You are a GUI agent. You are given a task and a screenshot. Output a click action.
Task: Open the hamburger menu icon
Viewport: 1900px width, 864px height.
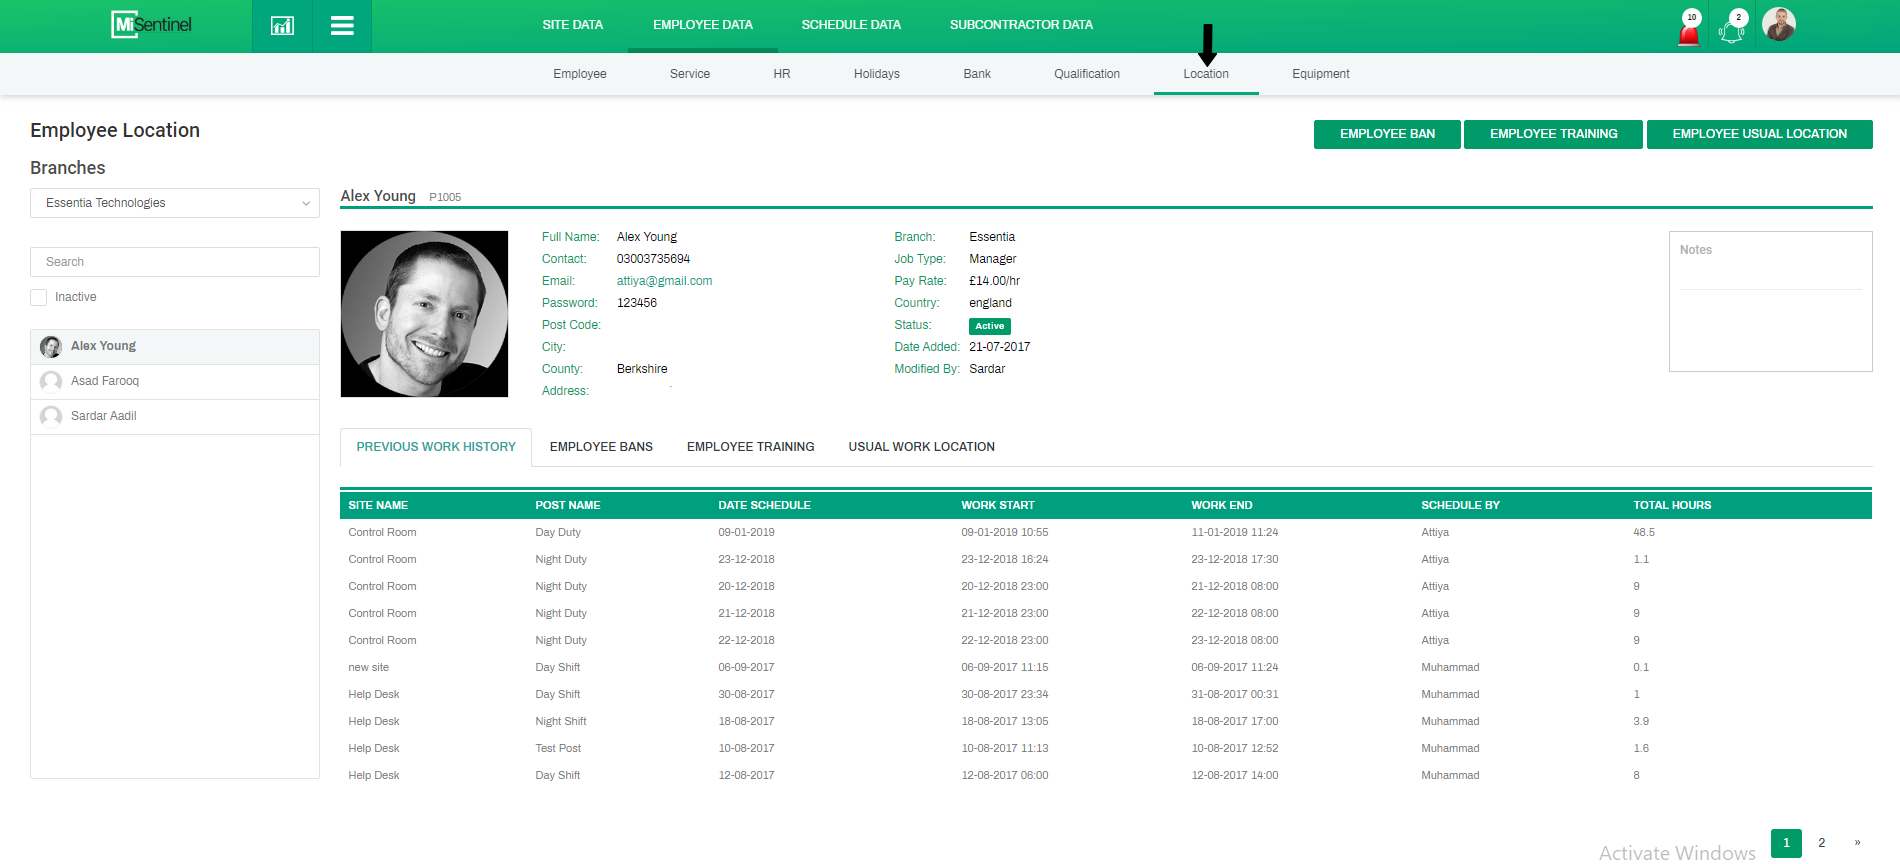click(x=342, y=26)
